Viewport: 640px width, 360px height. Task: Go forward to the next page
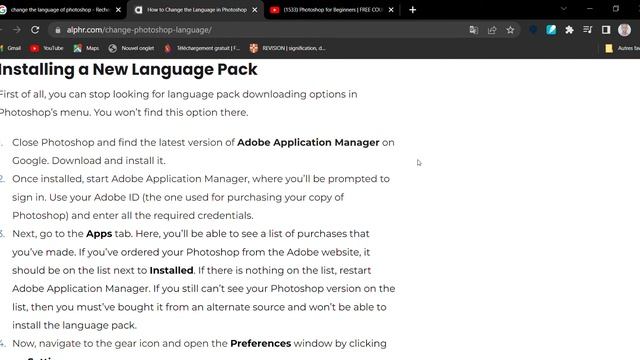(x=16, y=30)
